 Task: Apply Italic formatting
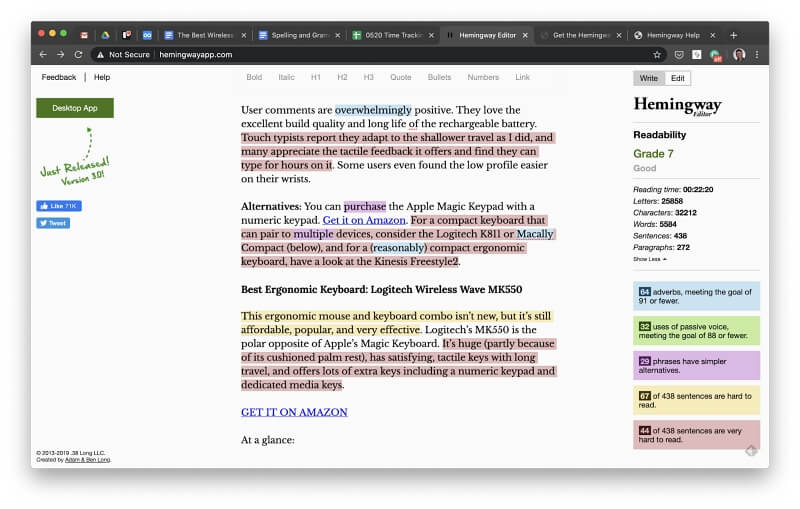pos(286,77)
